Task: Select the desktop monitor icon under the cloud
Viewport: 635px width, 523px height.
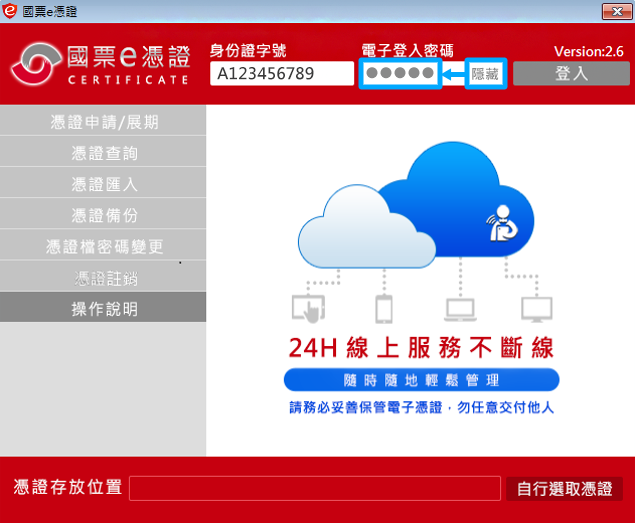Action: (536, 309)
